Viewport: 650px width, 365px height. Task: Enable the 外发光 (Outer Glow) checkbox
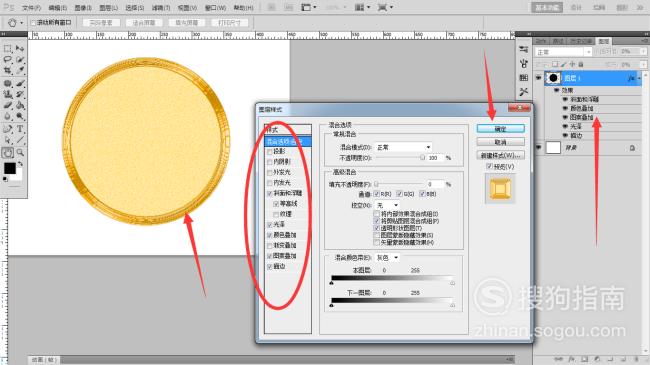[x=270, y=173]
